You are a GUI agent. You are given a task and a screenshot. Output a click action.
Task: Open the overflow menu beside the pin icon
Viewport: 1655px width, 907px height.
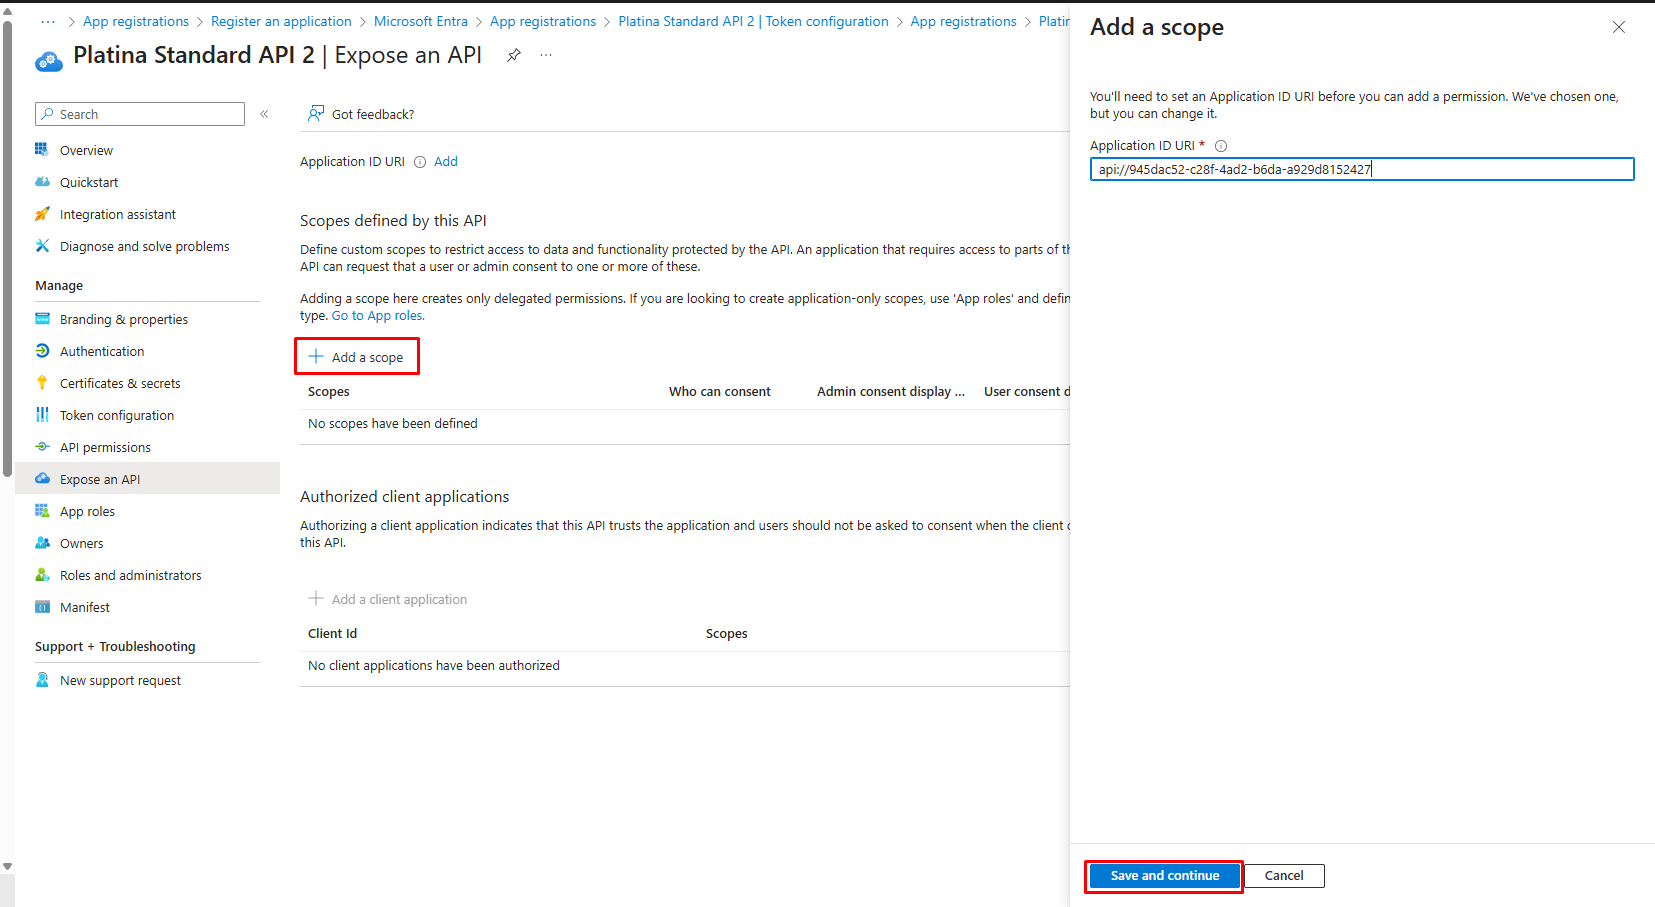545,55
